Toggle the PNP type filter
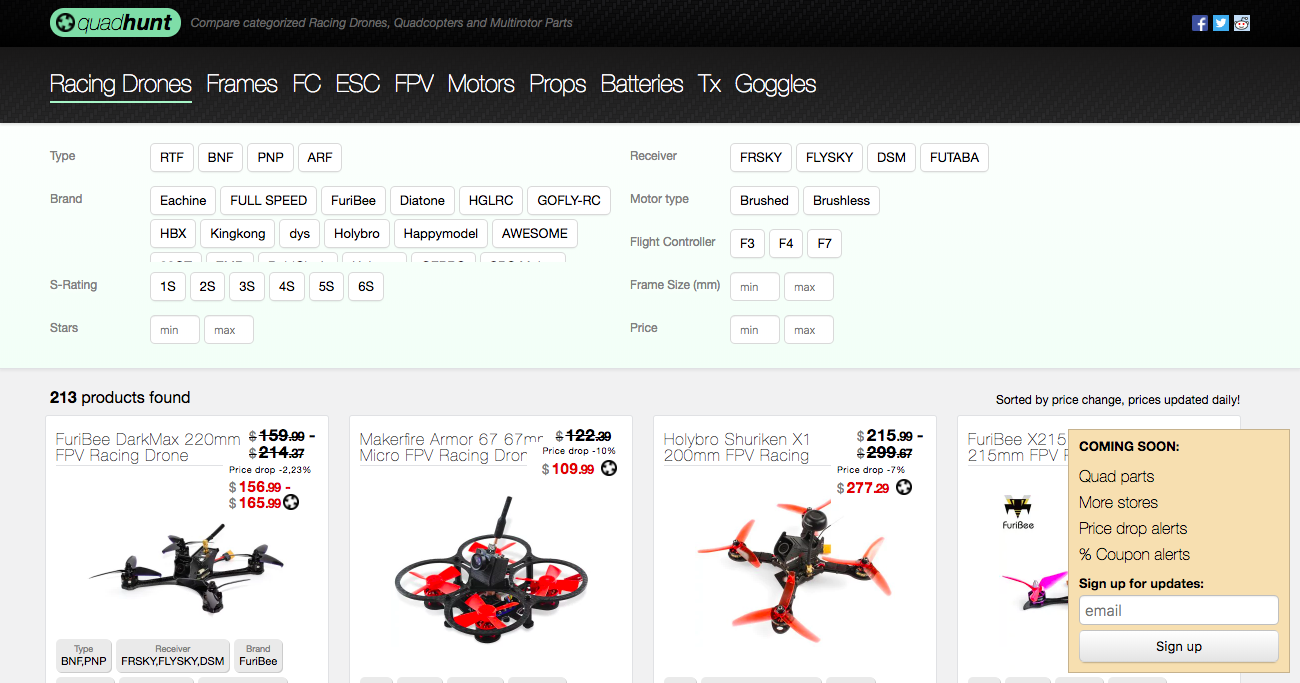 pyautogui.click(x=270, y=158)
